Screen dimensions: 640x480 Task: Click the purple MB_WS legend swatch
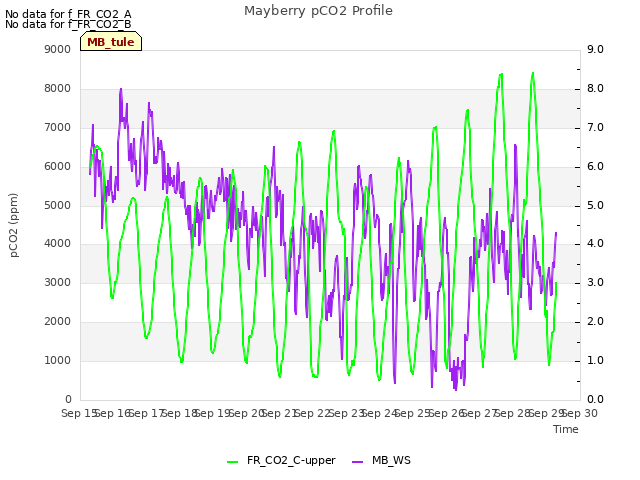[x=357, y=462]
